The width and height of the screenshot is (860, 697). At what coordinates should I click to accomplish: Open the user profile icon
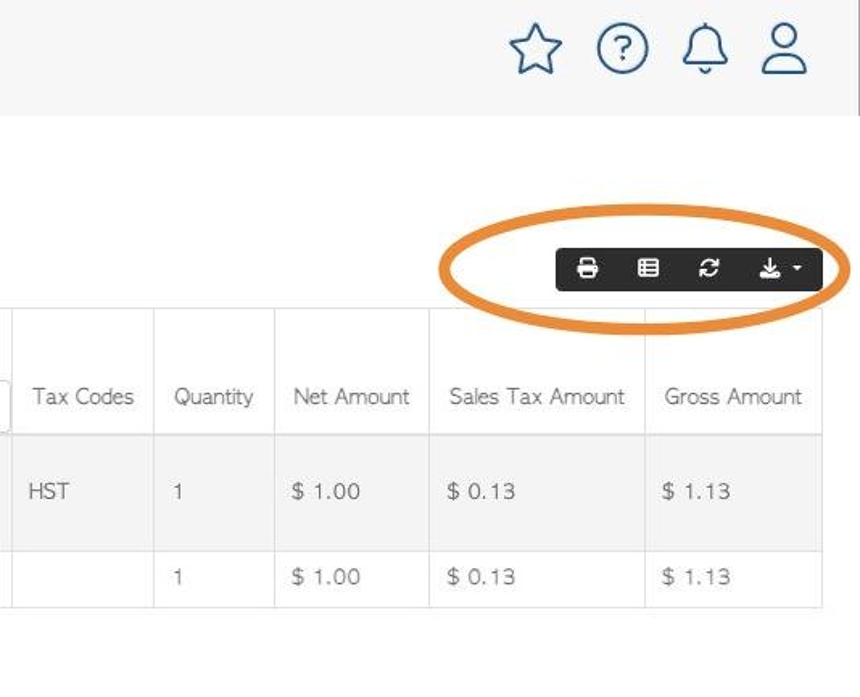coord(784,48)
